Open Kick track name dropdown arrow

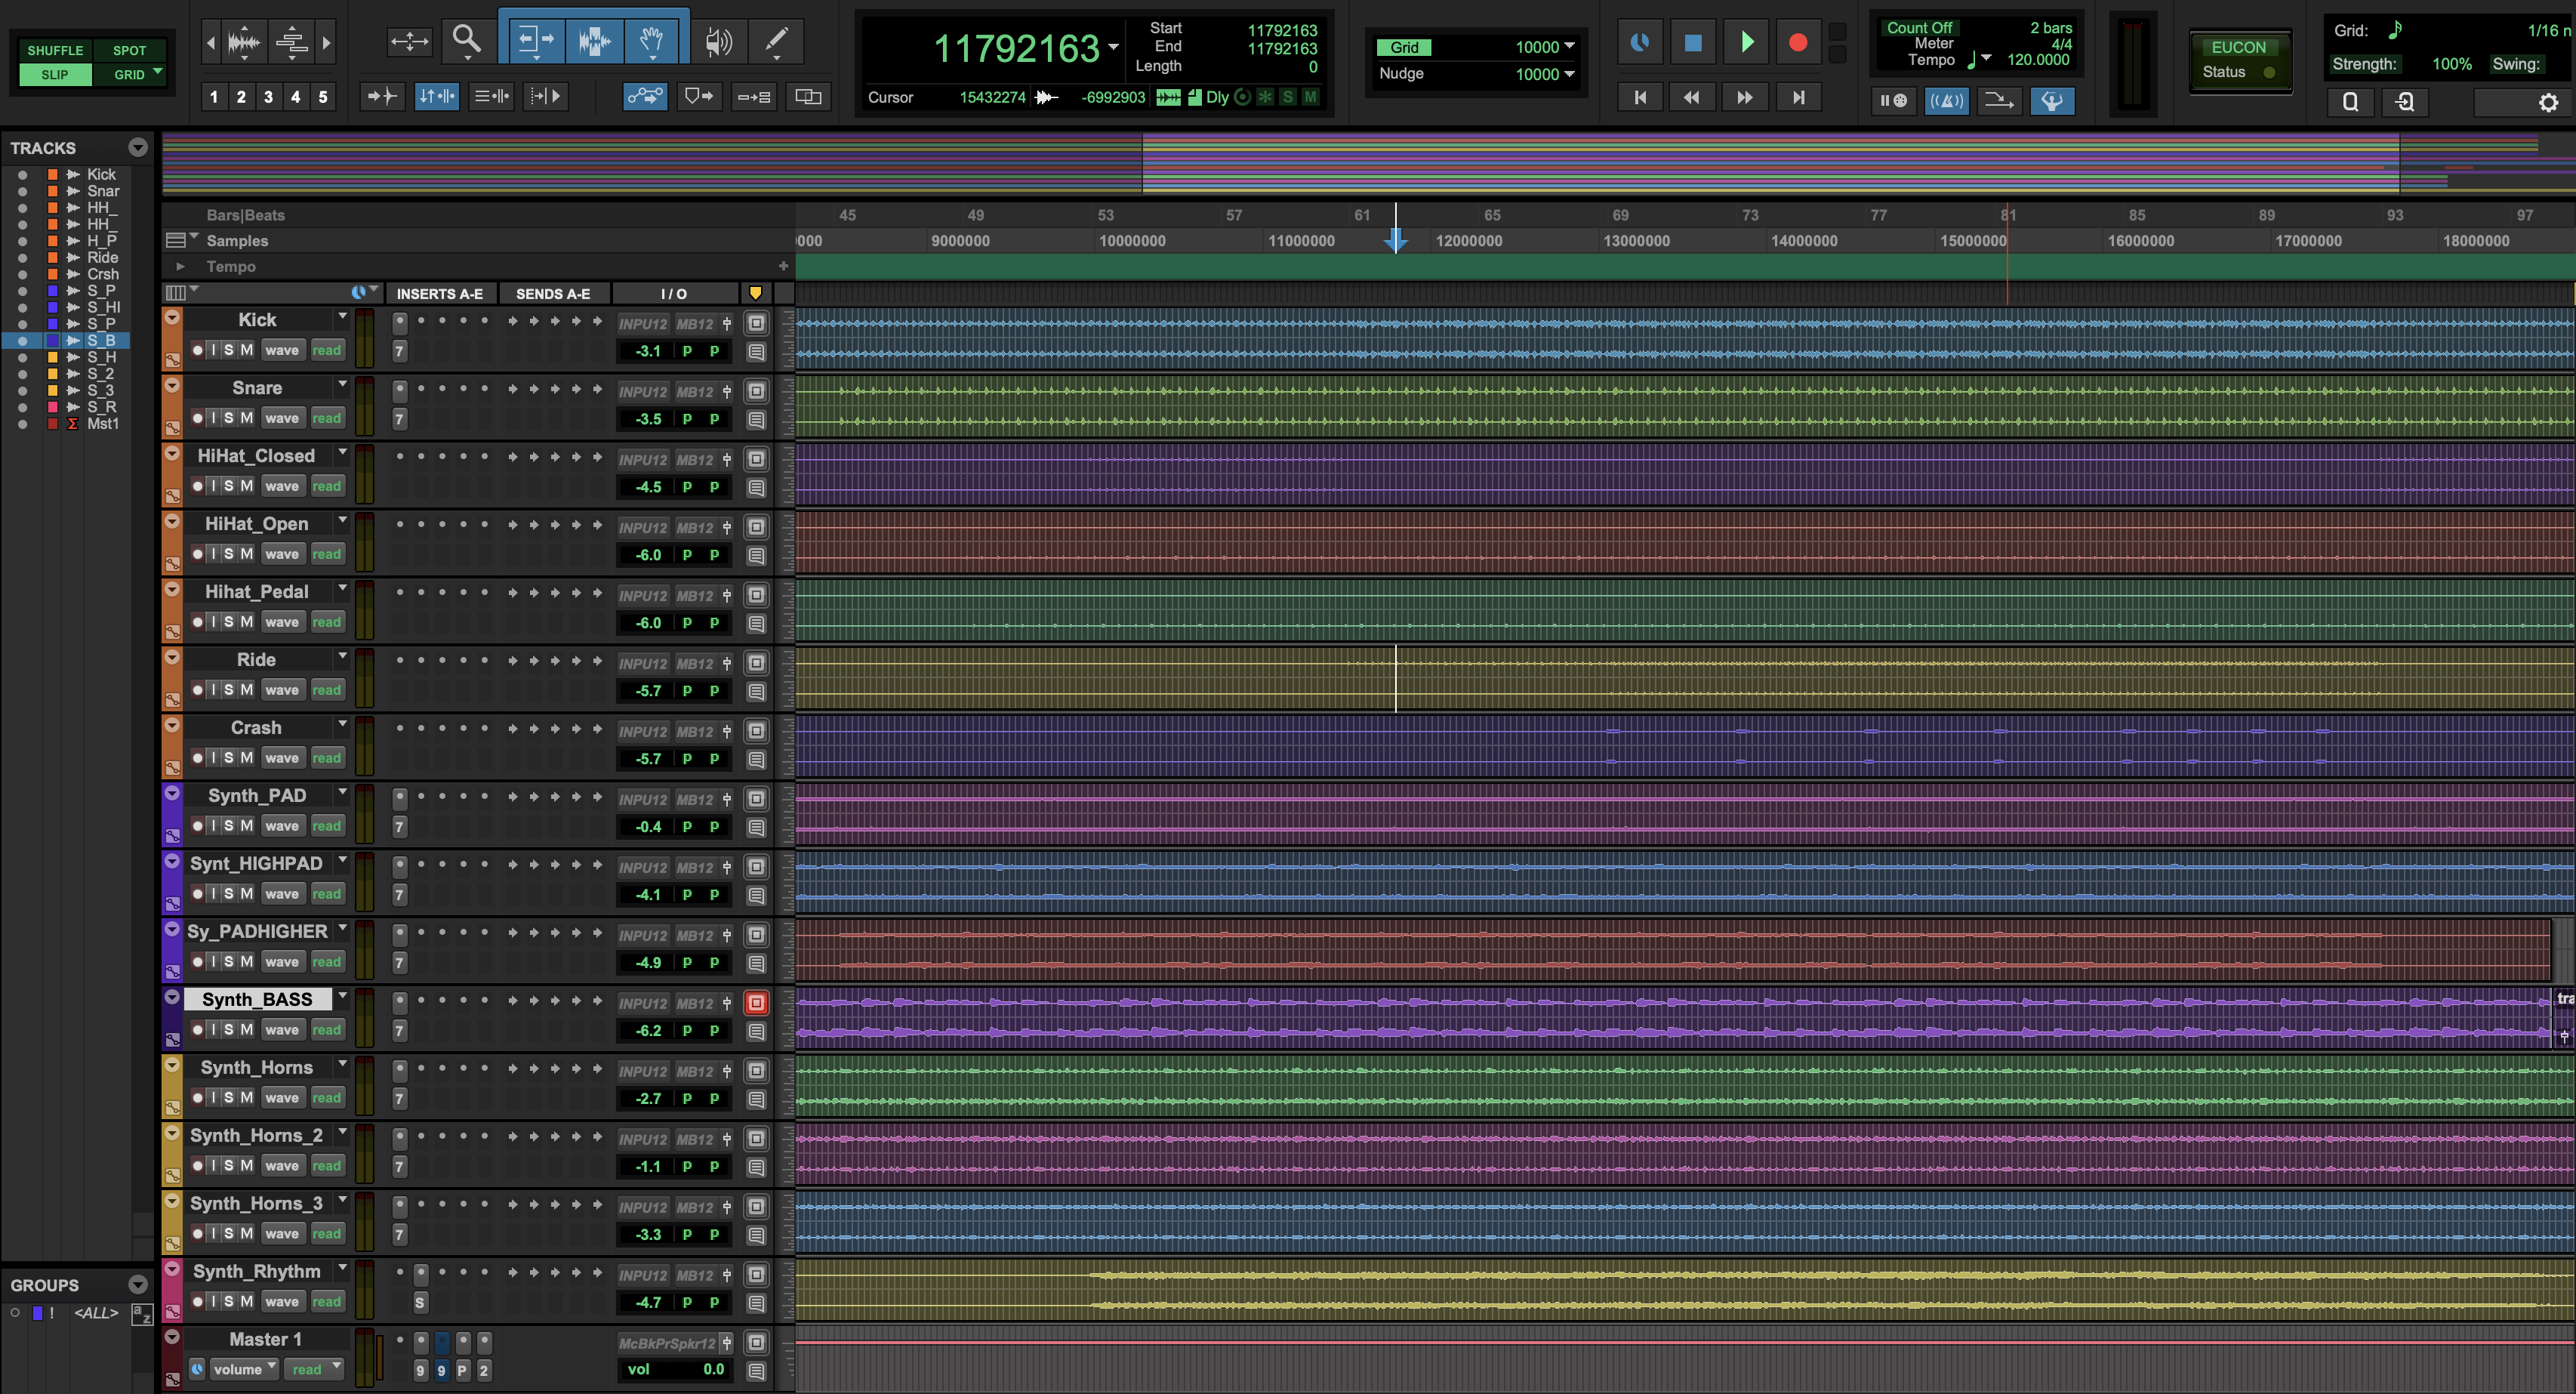pyautogui.click(x=342, y=317)
